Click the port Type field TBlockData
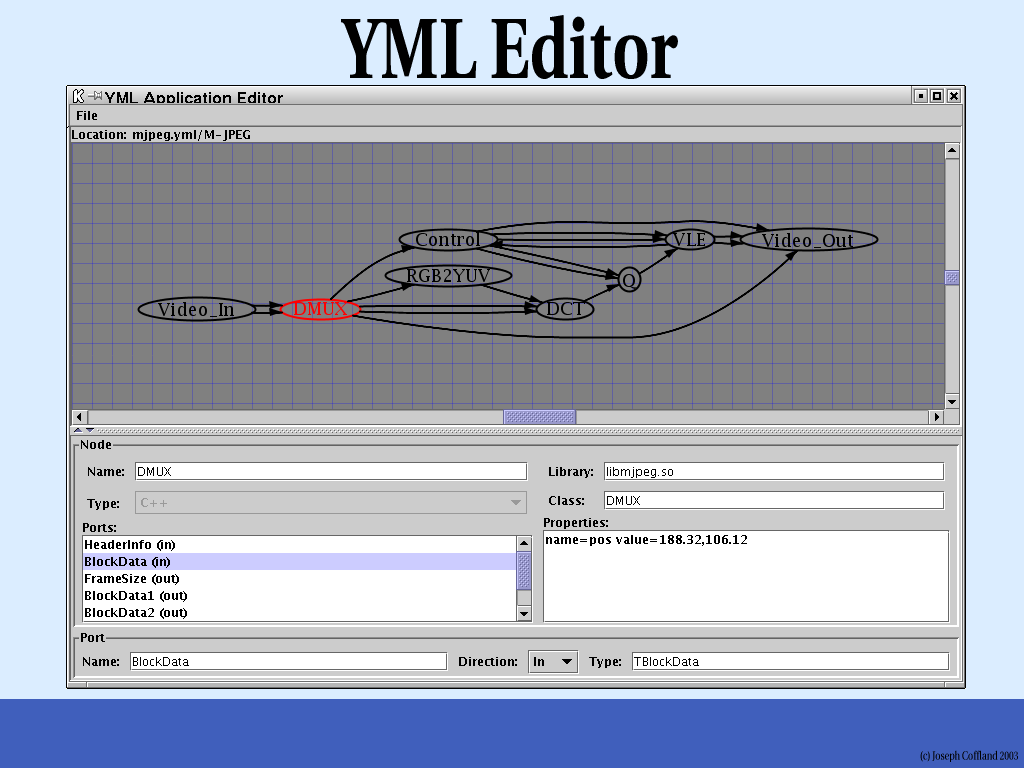This screenshot has height=768, width=1024. 790,662
